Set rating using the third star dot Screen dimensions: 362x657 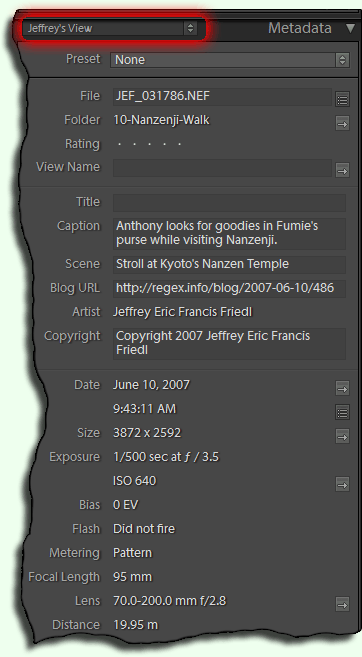[x=149, y=144]
